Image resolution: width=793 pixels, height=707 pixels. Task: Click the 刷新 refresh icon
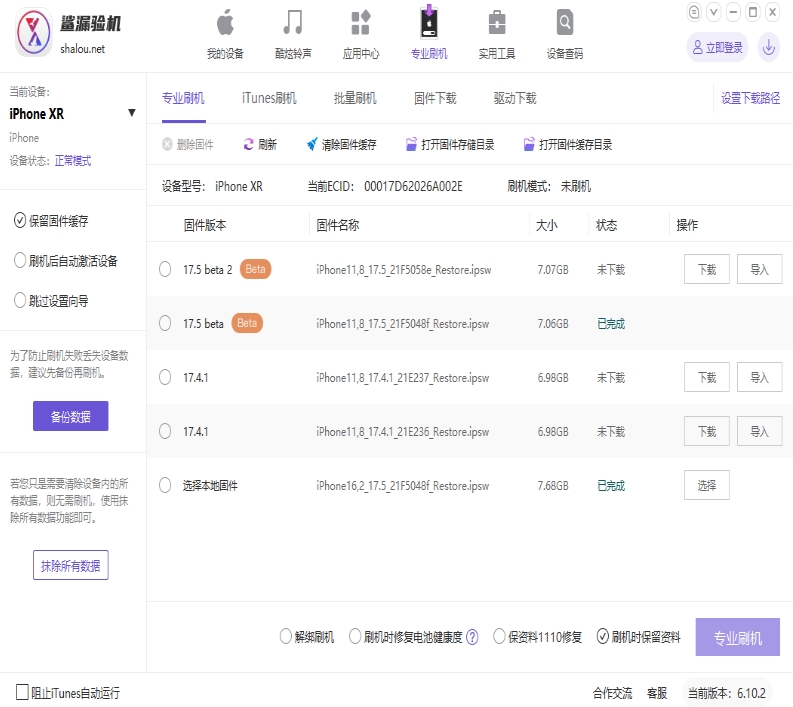tap(249, 144)
